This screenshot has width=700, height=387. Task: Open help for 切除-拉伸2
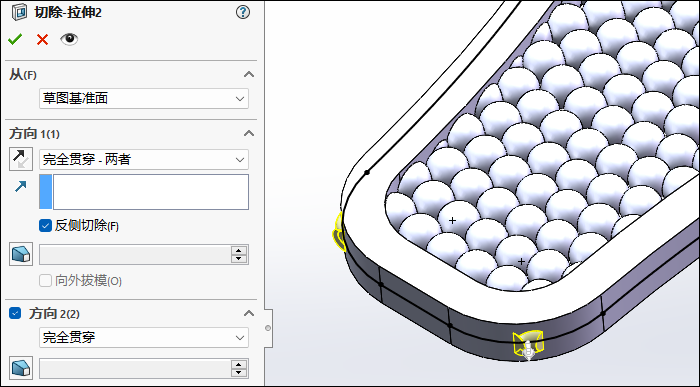(243, 12)
